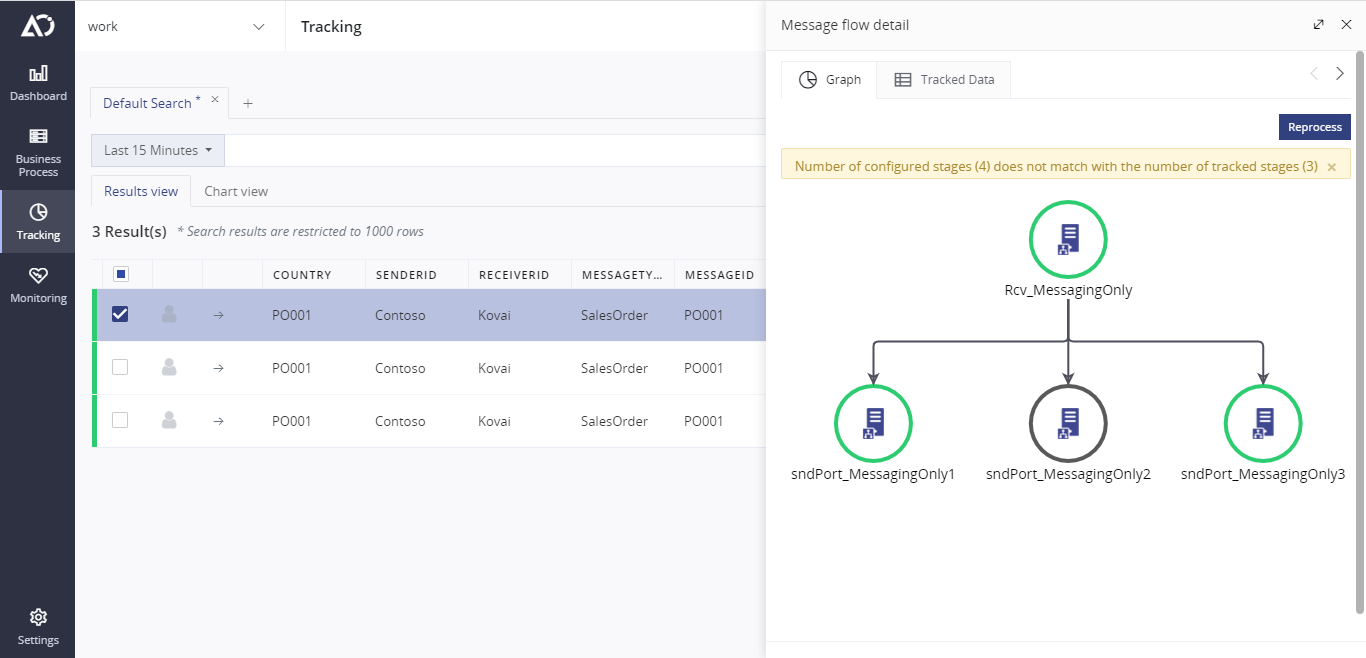Toggle the select-all header checkbox
This screenshot has height=658, width=1366.
click(x=121, y=274)
